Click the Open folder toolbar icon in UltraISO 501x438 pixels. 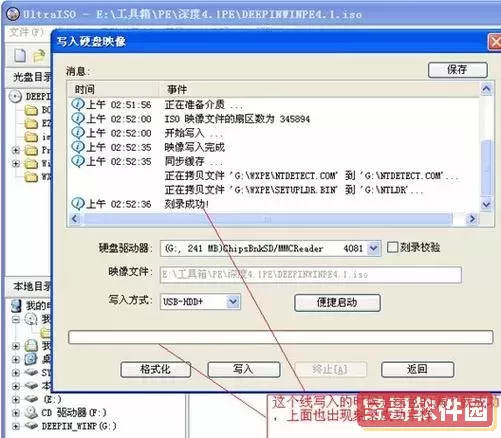click(x=39, y=55)
